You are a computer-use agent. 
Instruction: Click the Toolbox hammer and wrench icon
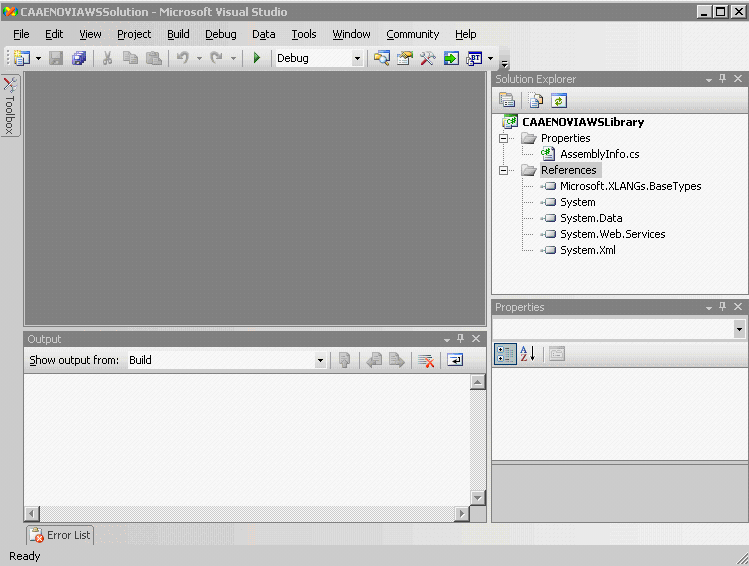click(428, 58)
